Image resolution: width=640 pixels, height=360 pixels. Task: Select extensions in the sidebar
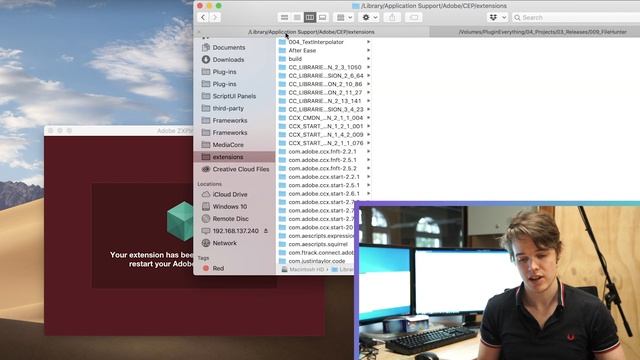point(235,157)
